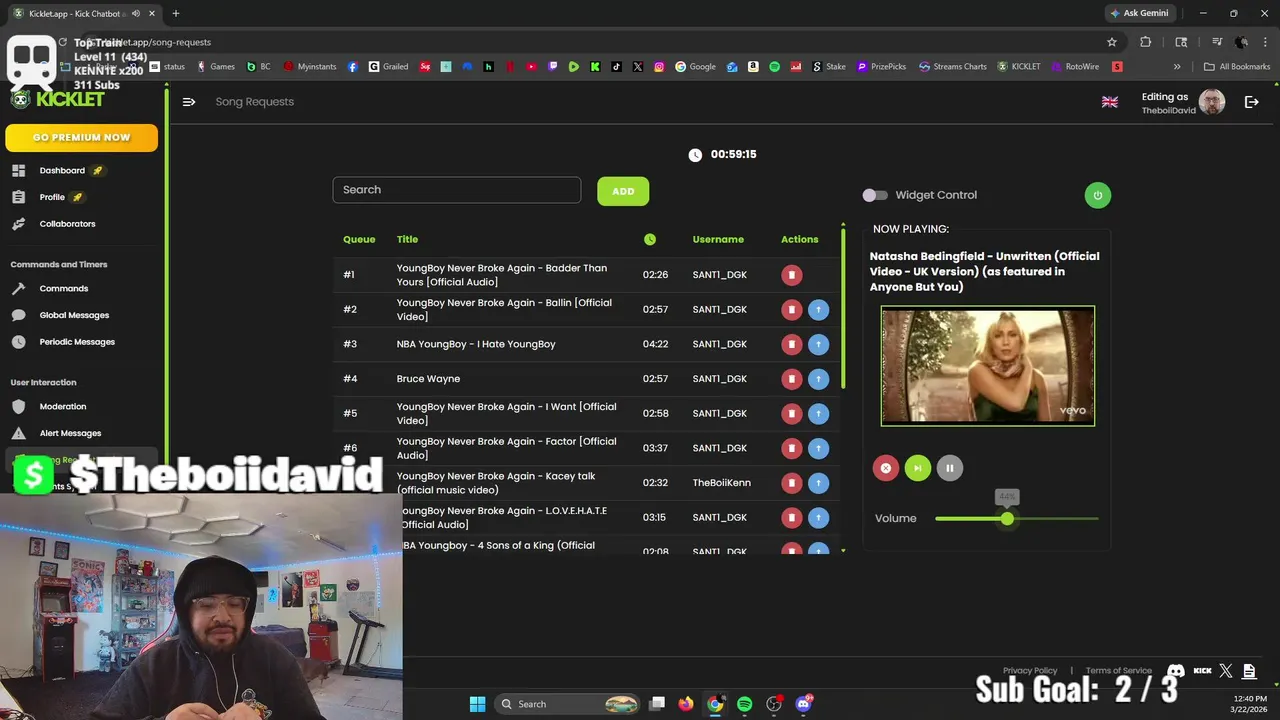Image resolution: width=1280 pixels, height=720 pixels.
Task: Move L.O.V.E.H.A.T.E up in queue
Action: 818,518
